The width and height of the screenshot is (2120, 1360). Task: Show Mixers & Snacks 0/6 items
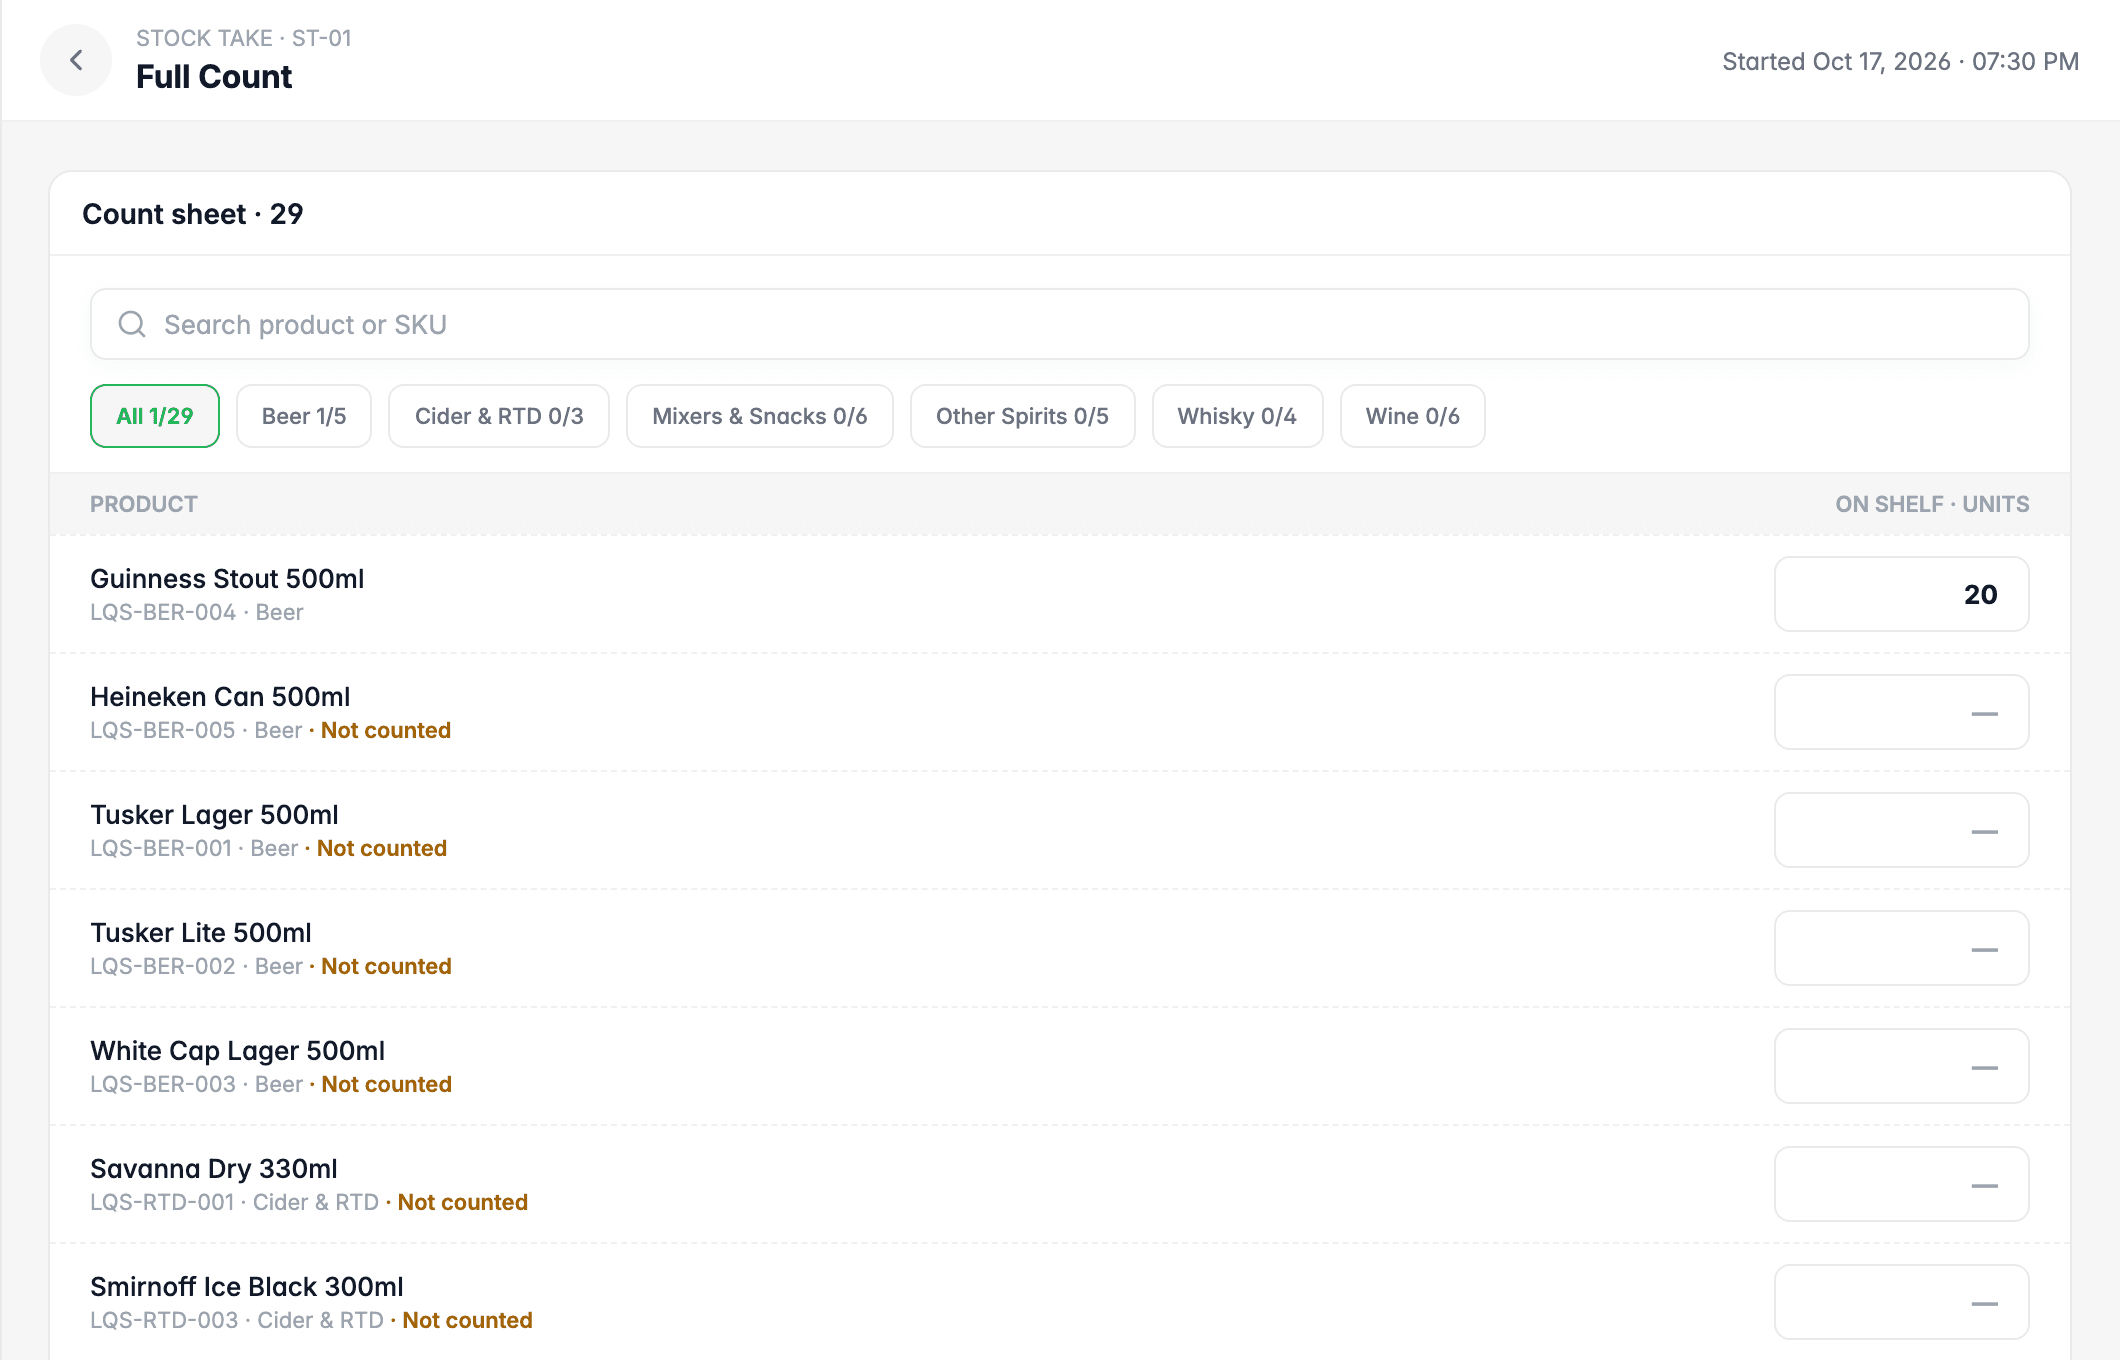(760, 416)
